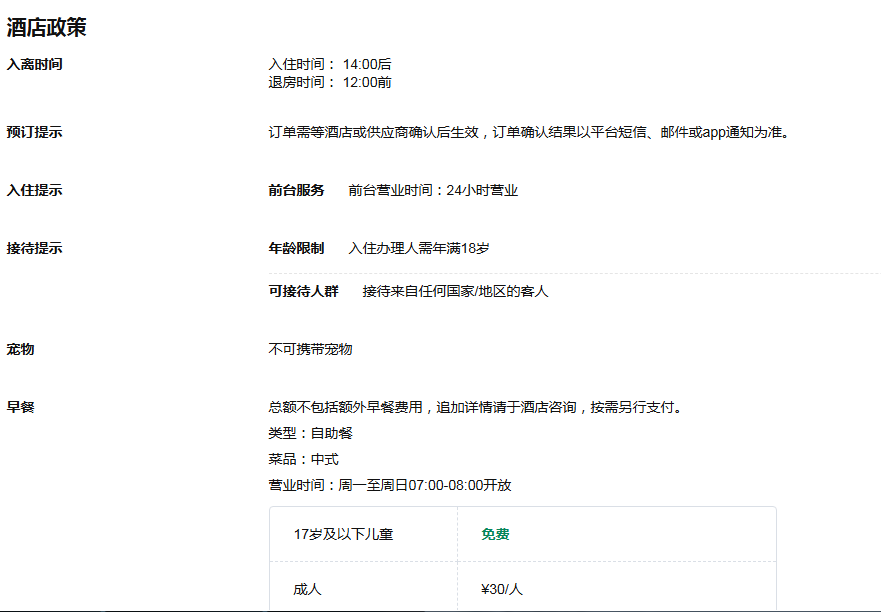Click the 24小时营业 front desk hours text

[433, 190]
